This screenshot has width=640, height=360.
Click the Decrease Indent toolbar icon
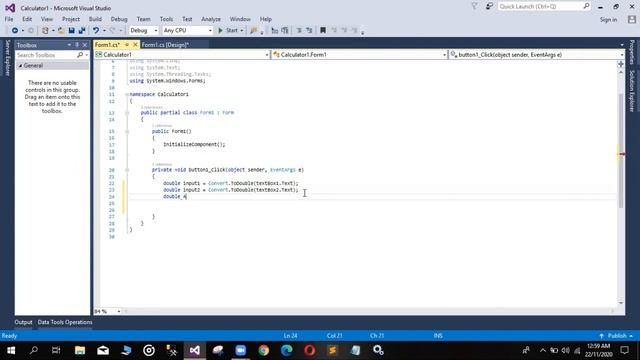[299, 31]
